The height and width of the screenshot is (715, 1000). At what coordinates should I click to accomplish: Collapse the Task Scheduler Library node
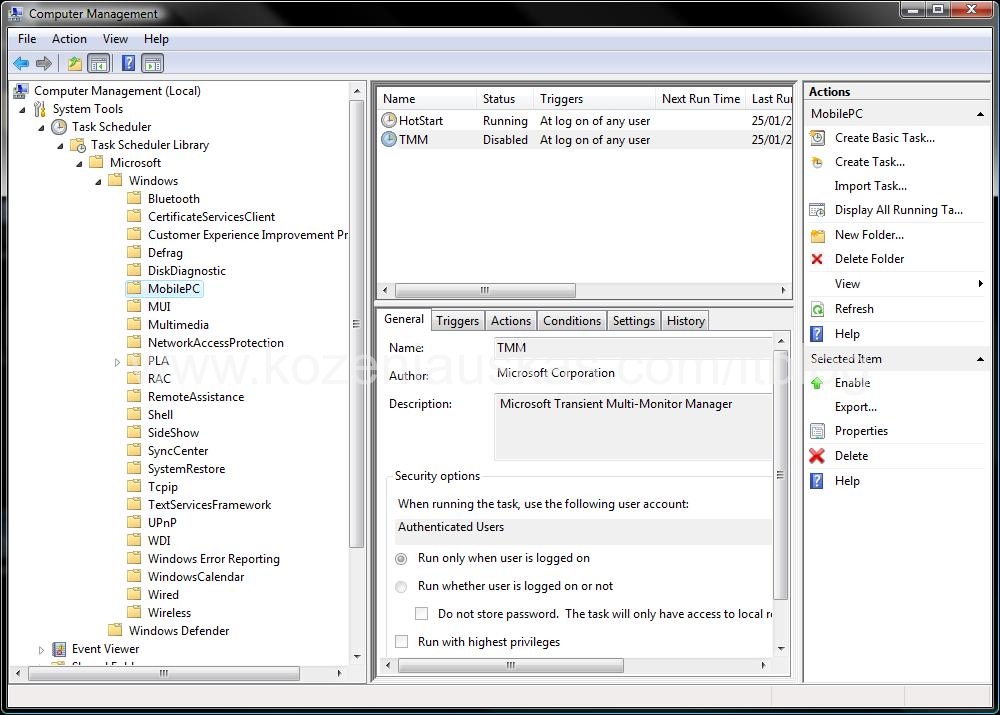[61, 146]
